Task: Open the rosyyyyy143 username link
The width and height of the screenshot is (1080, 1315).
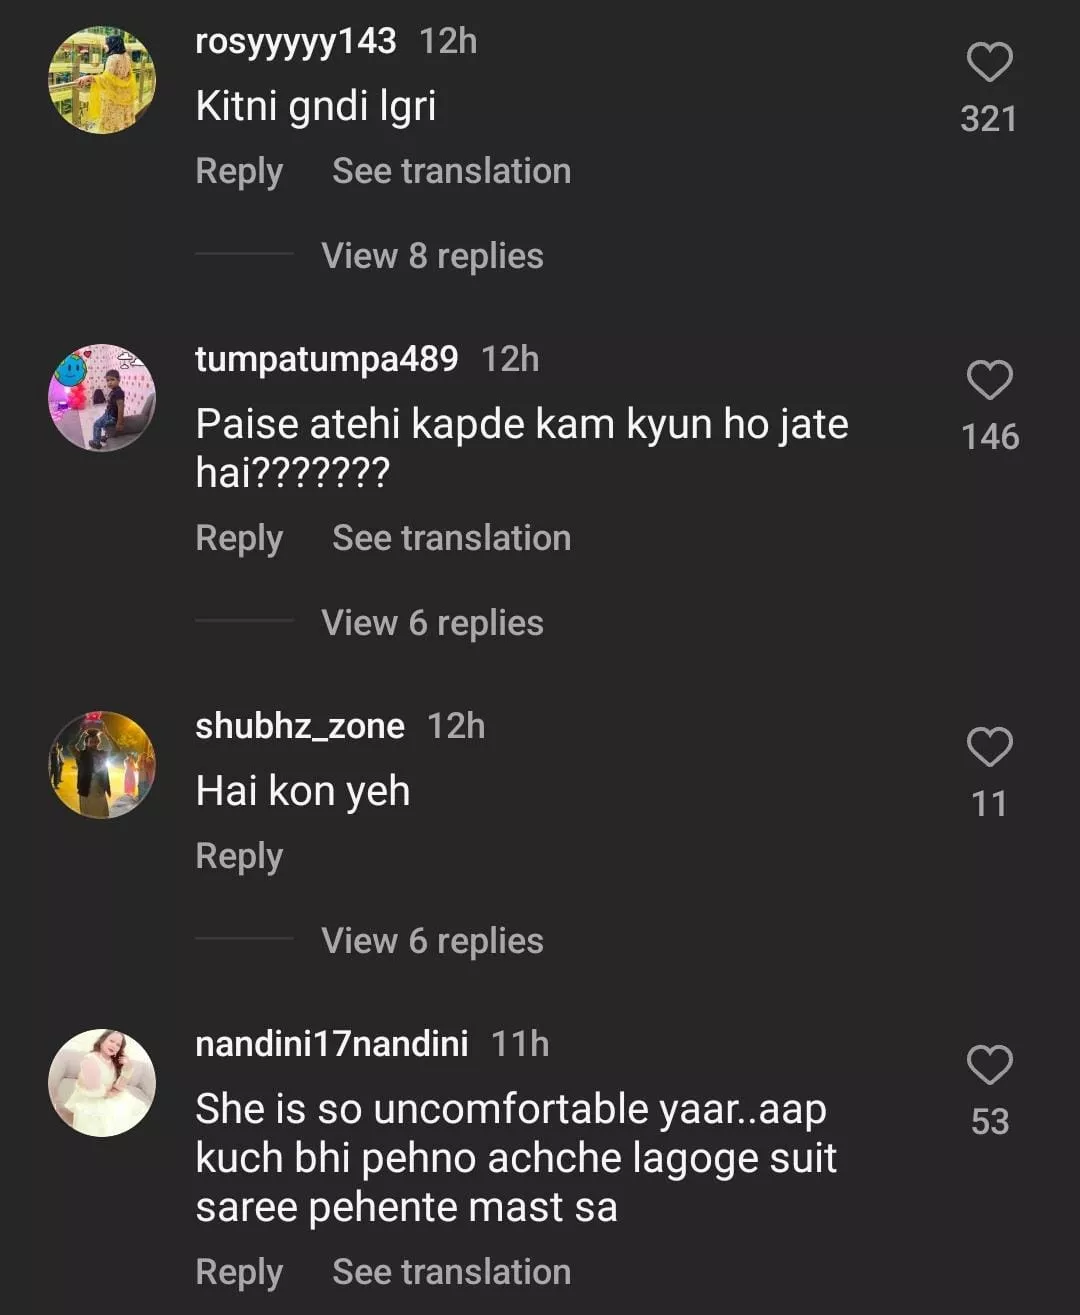Action: 295,41
